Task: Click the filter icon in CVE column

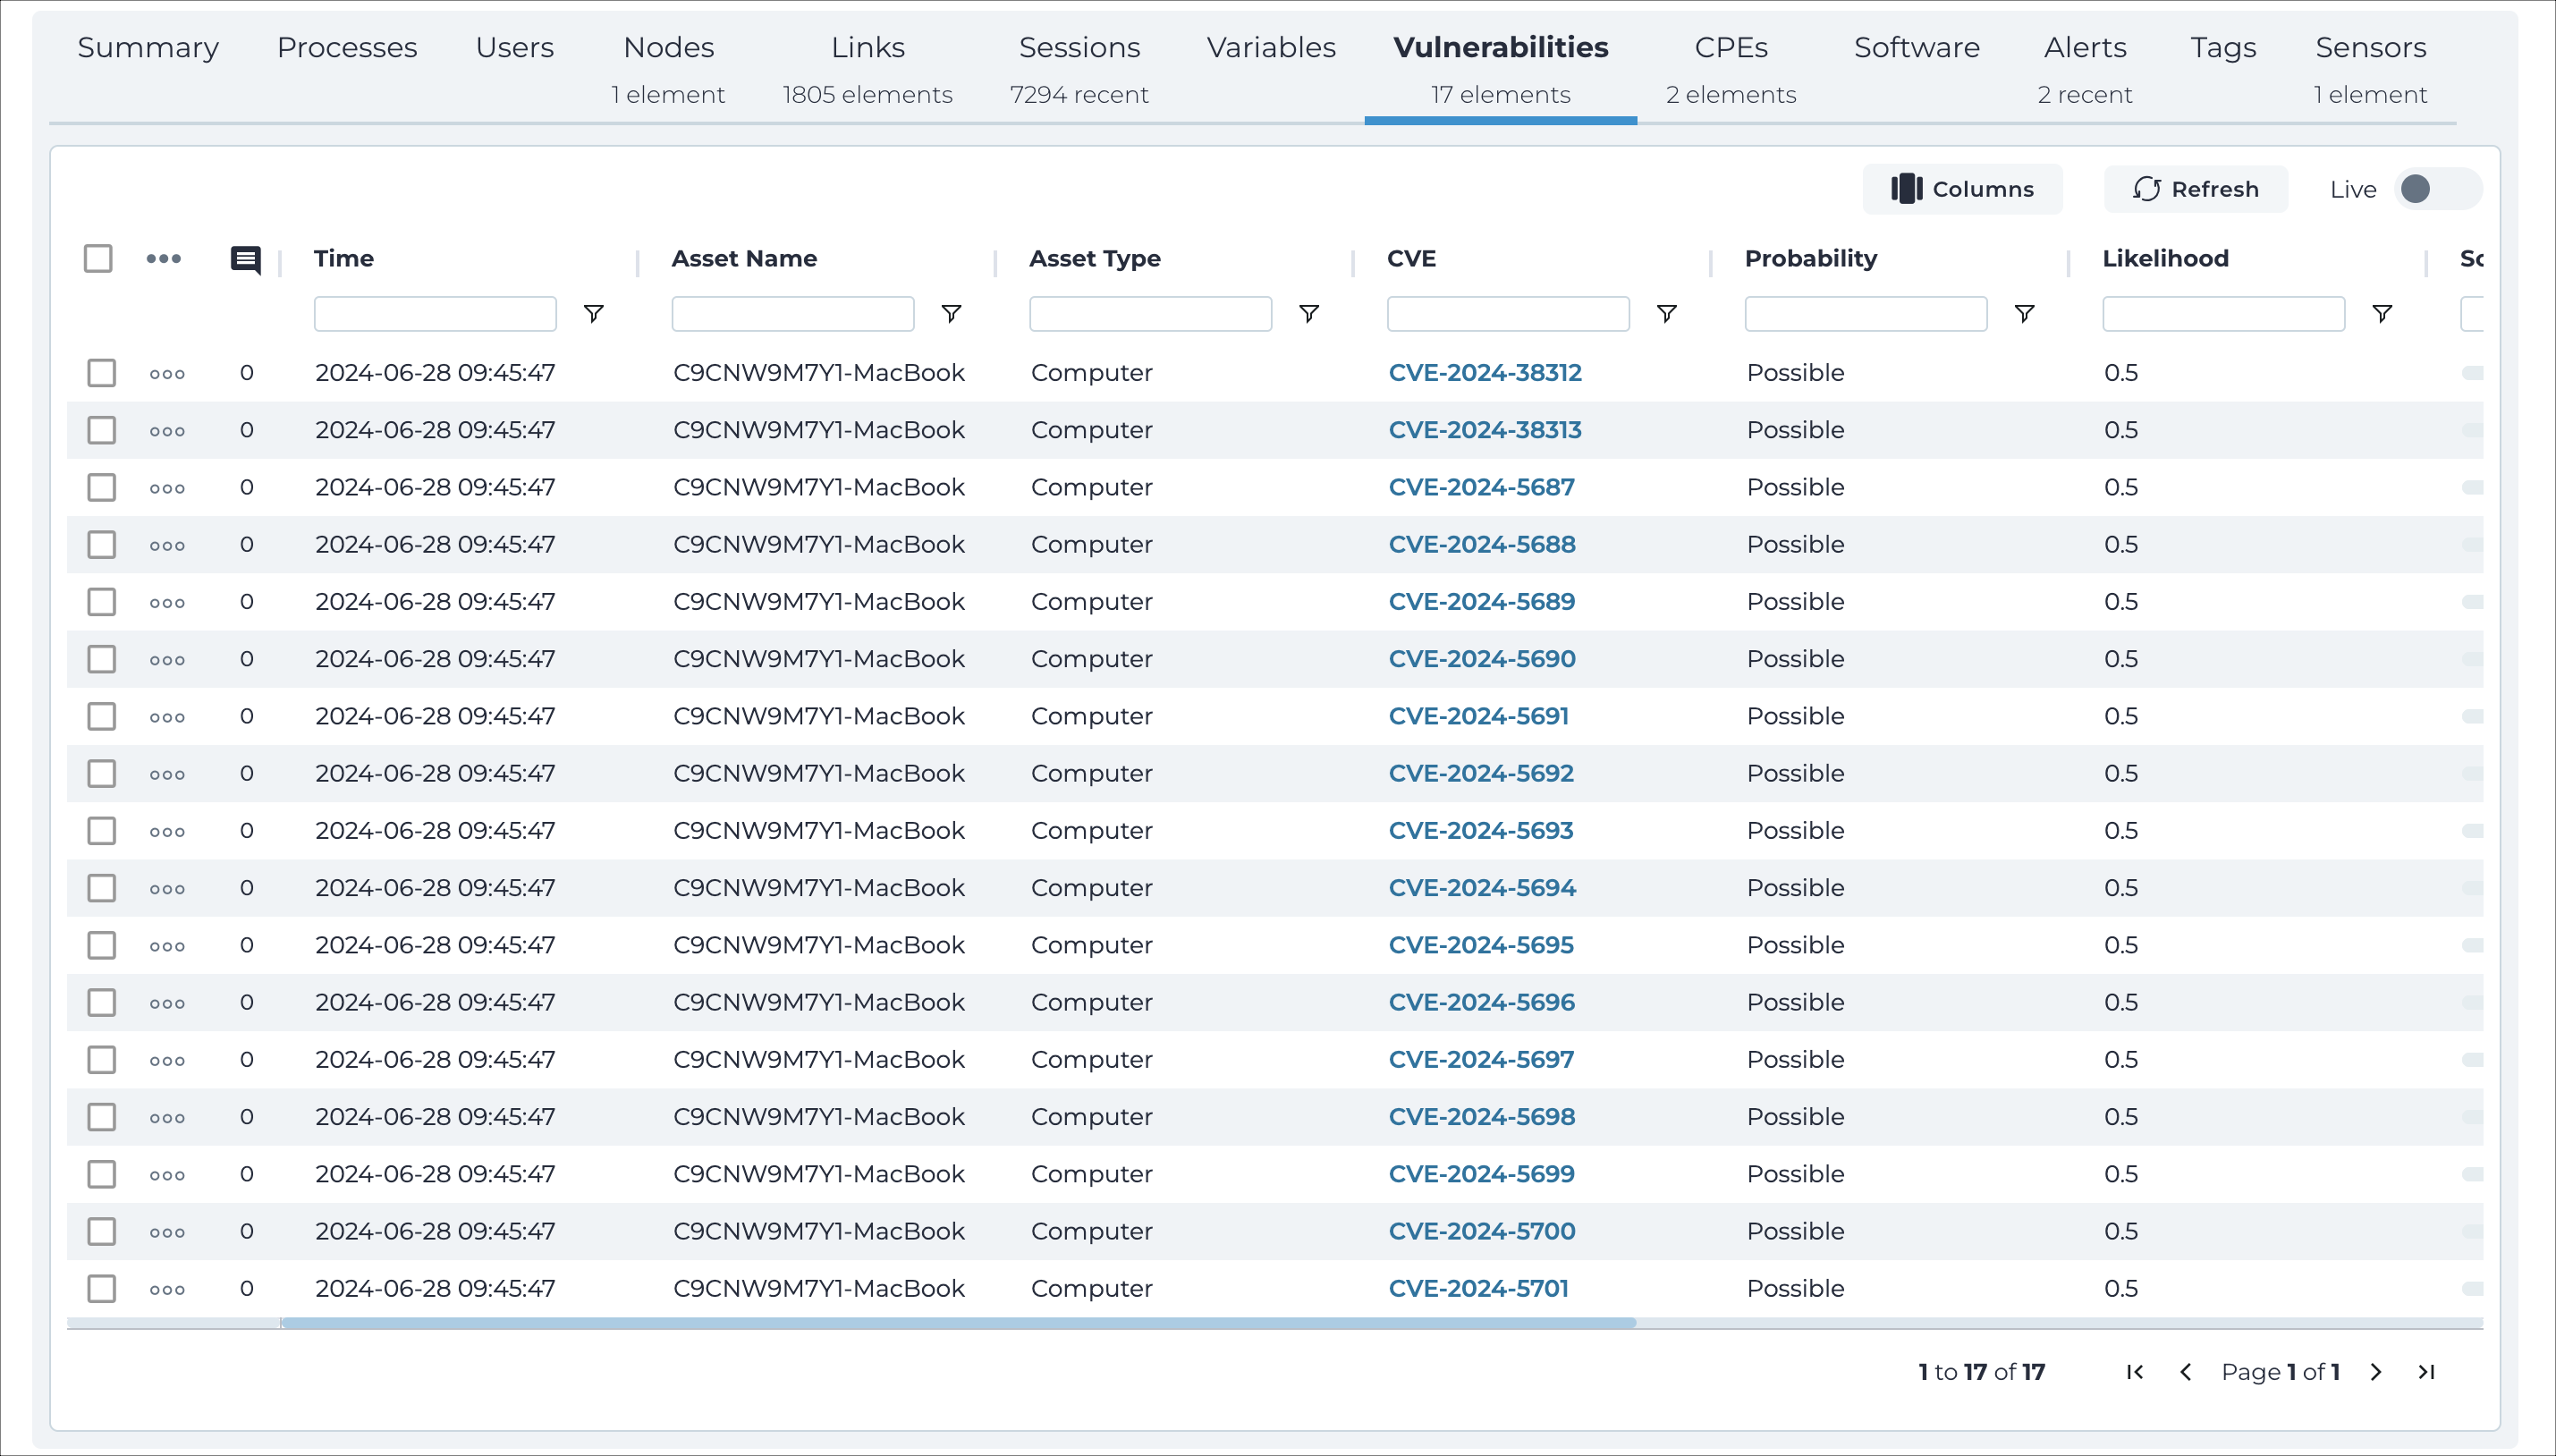Action: pos(1668,313)
